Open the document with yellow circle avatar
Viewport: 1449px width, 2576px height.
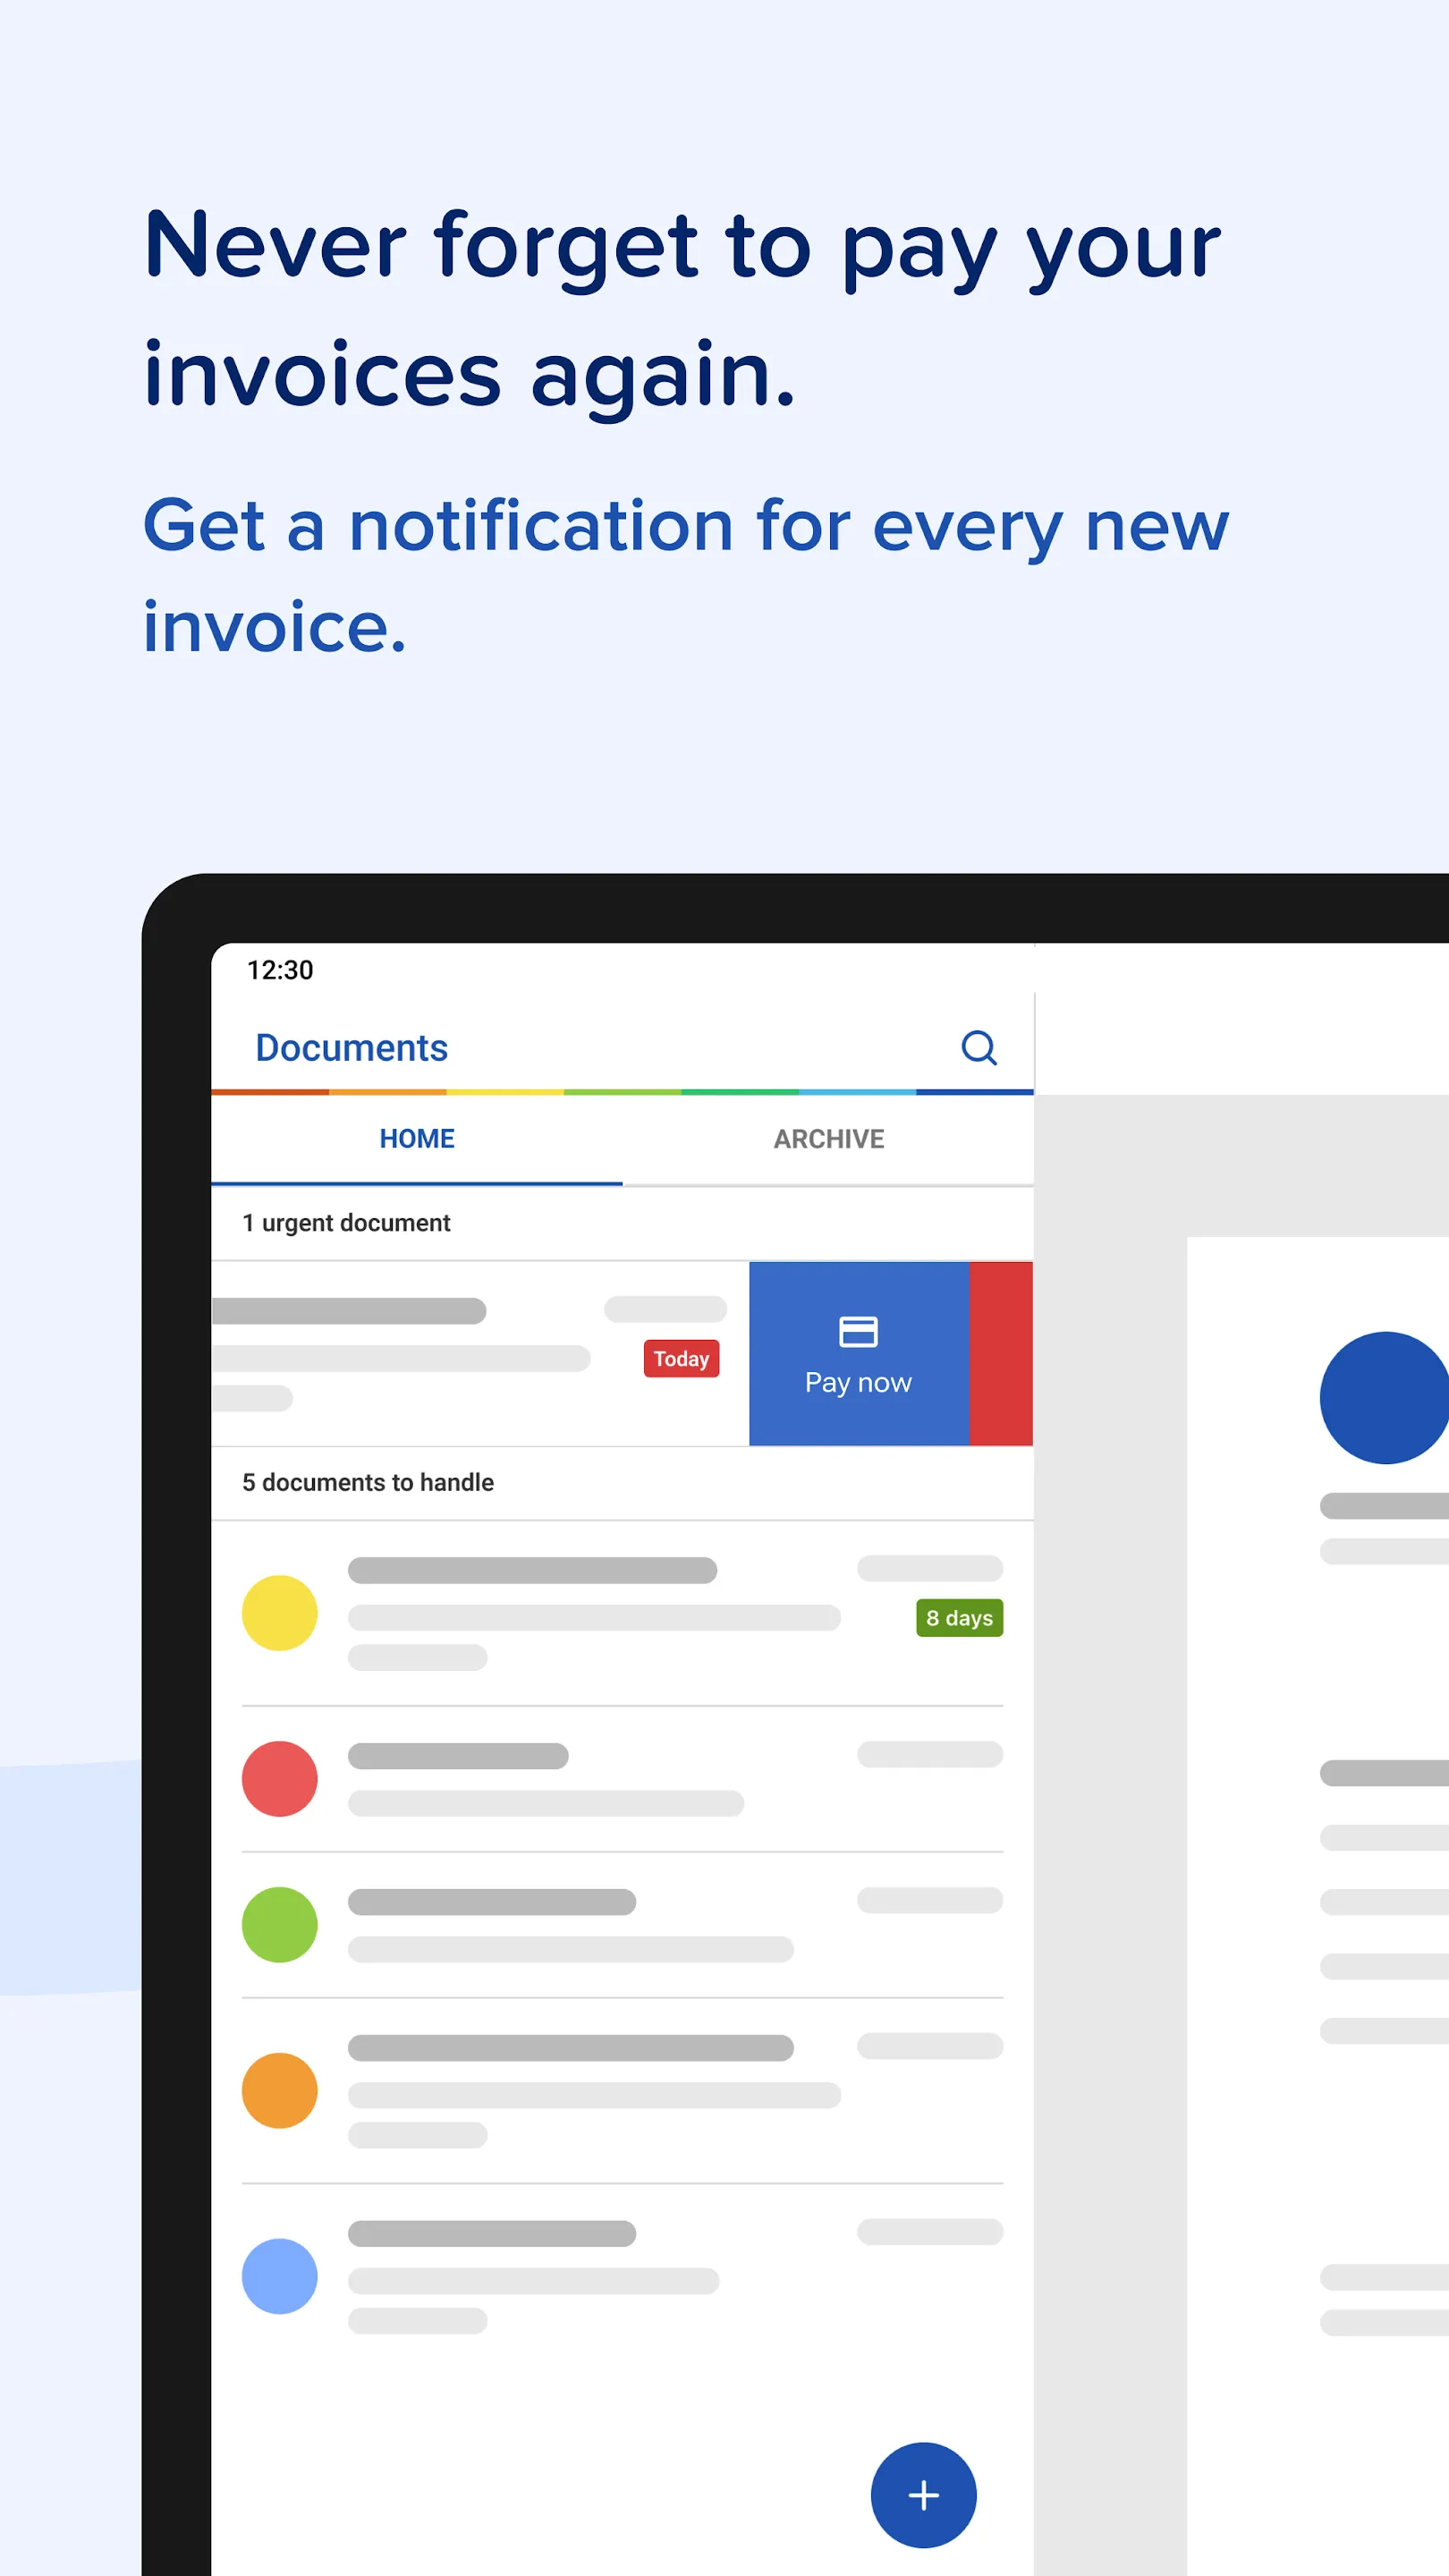point(623,1613)
